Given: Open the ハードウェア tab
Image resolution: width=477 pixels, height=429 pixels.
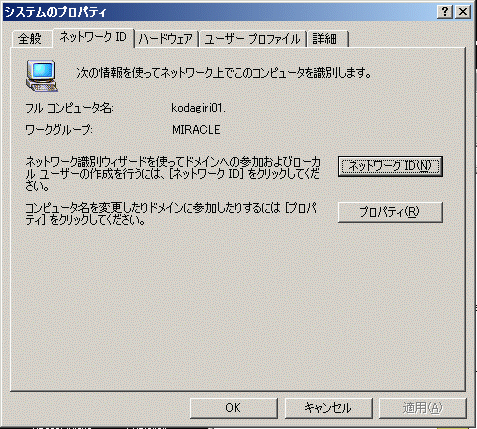Looking at the screenshot, I should pos(166,39).
